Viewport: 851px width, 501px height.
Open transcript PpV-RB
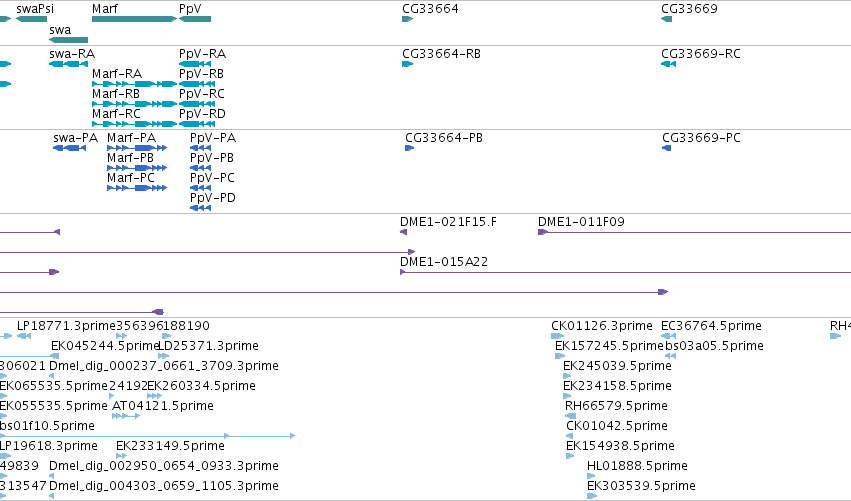tap(201, 74)
